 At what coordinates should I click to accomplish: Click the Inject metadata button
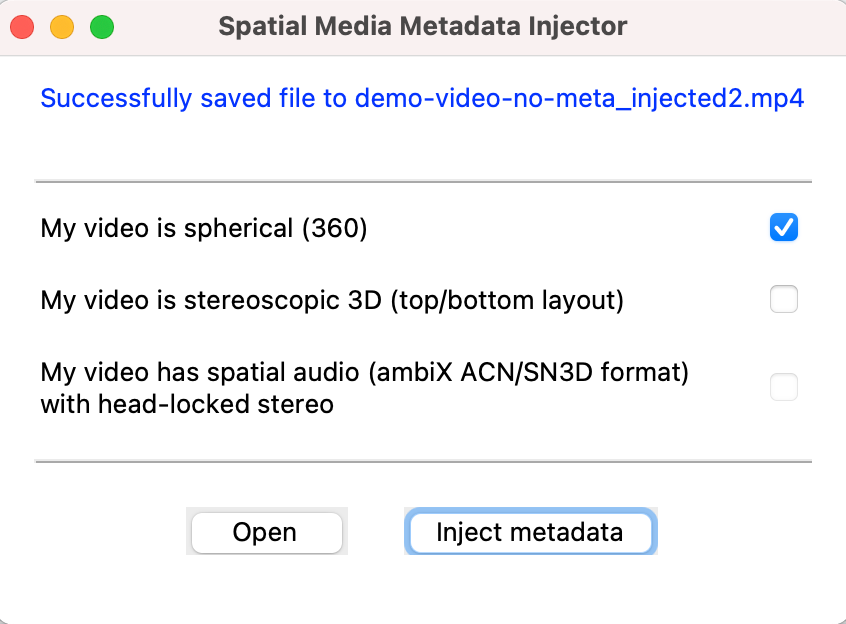[x=529, y=532]
